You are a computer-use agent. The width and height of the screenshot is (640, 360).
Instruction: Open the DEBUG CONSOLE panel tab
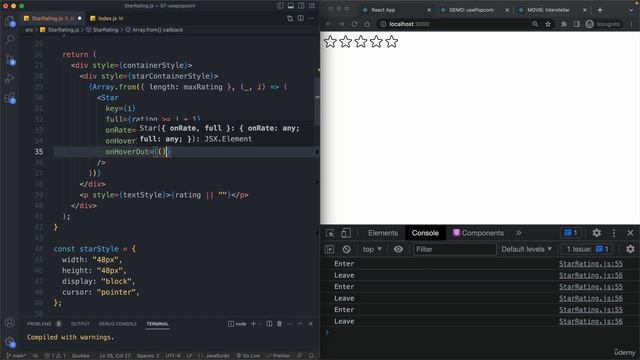[x=118, y=324]
